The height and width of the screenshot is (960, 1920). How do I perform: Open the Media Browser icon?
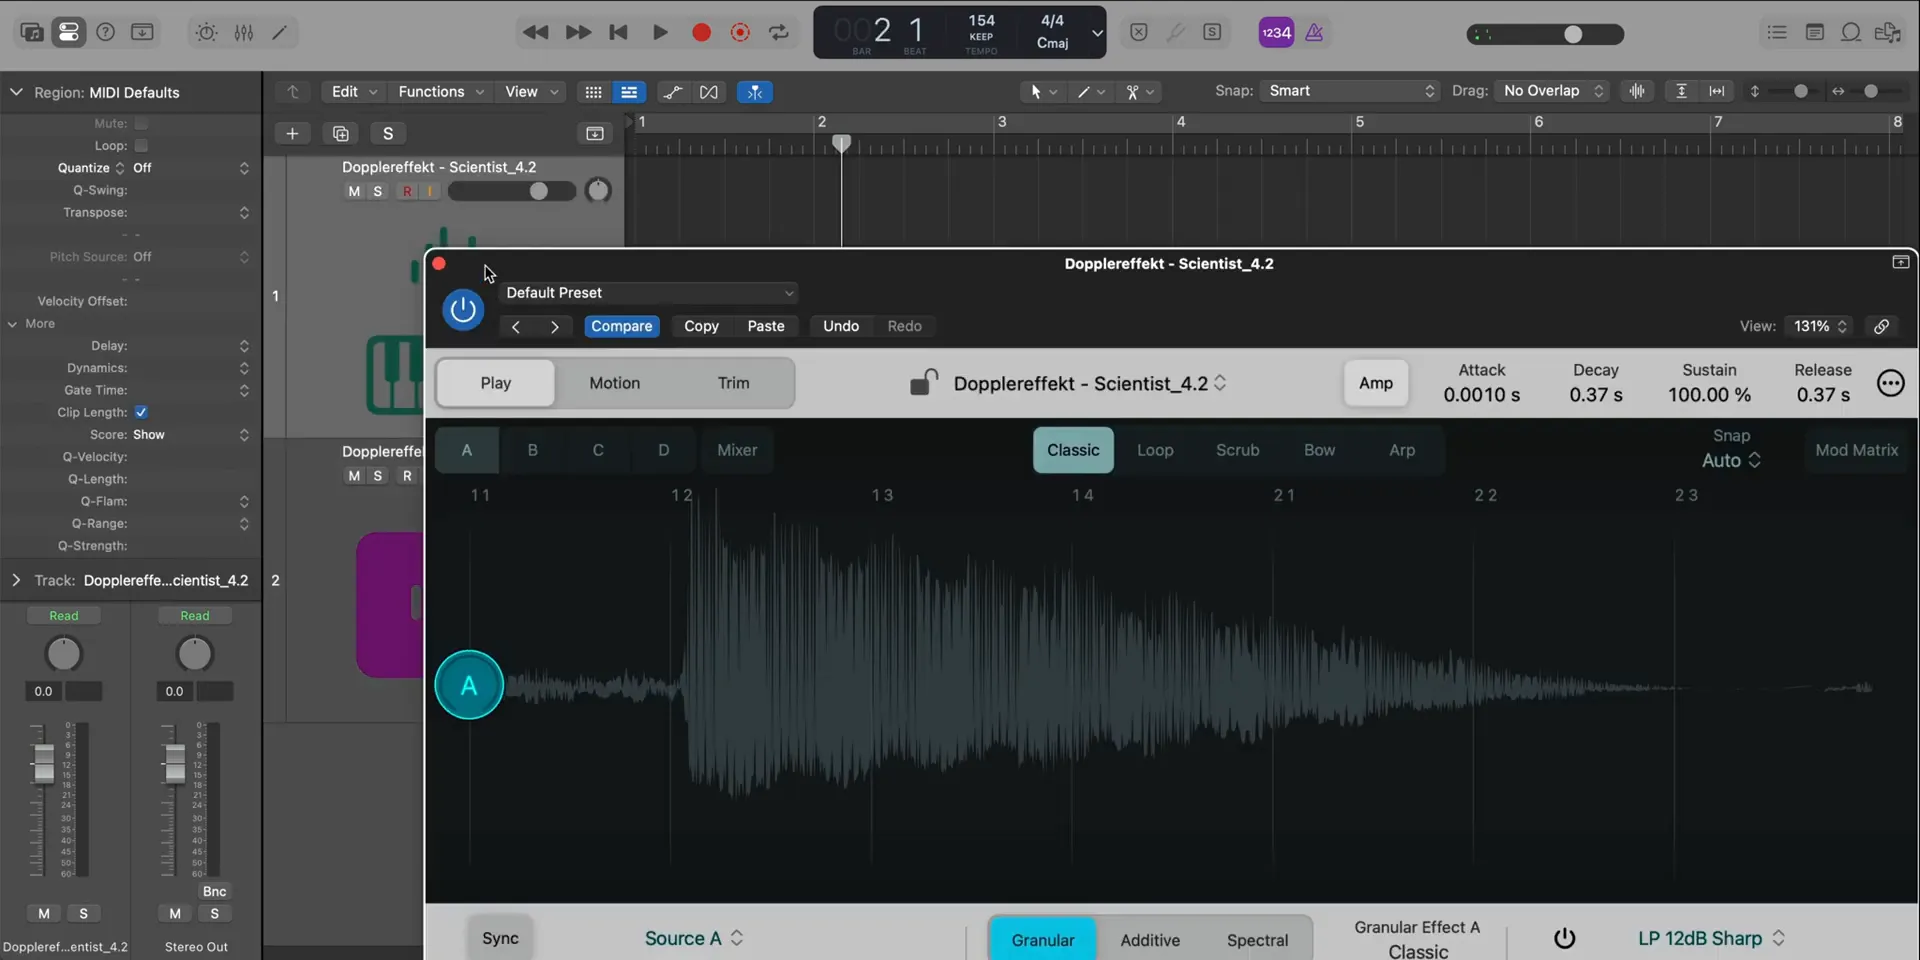coord(1888,32)
